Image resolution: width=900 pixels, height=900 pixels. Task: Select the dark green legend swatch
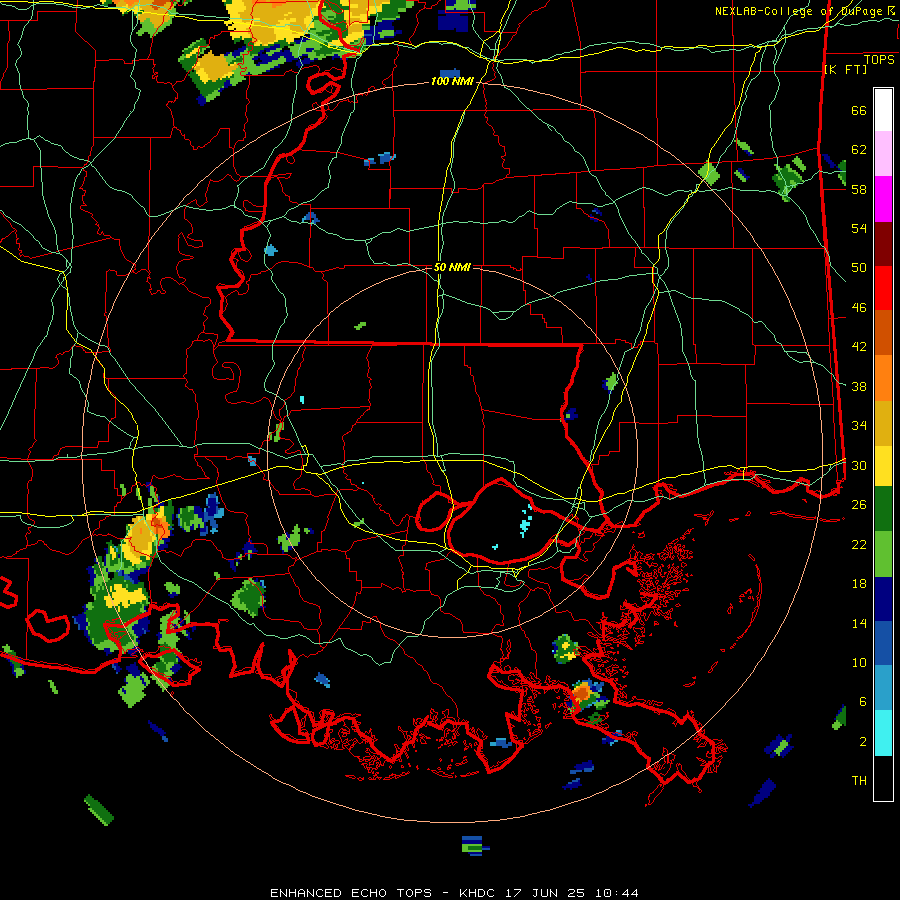(x=883, y=509)
